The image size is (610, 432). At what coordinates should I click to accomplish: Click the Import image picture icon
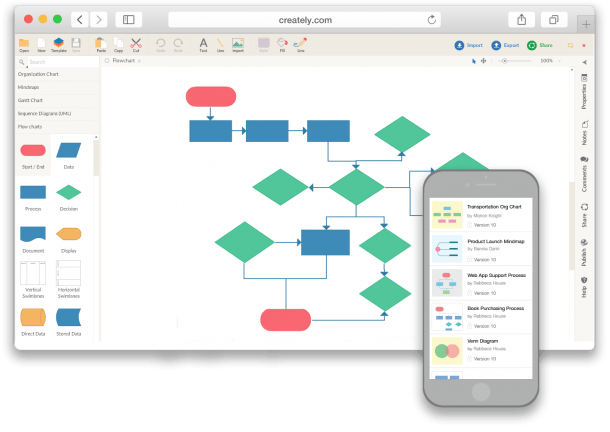[x=238, y=43]
